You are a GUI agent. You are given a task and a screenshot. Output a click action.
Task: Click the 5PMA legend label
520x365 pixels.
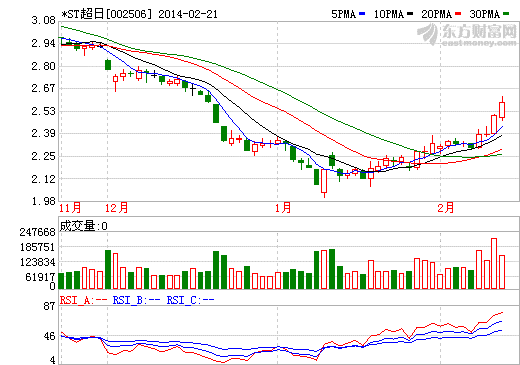coord(344,14)
